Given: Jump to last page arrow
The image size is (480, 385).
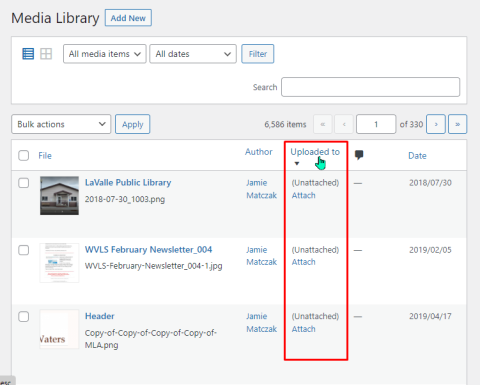Looking at the screenshot, I should coord(458,124).
